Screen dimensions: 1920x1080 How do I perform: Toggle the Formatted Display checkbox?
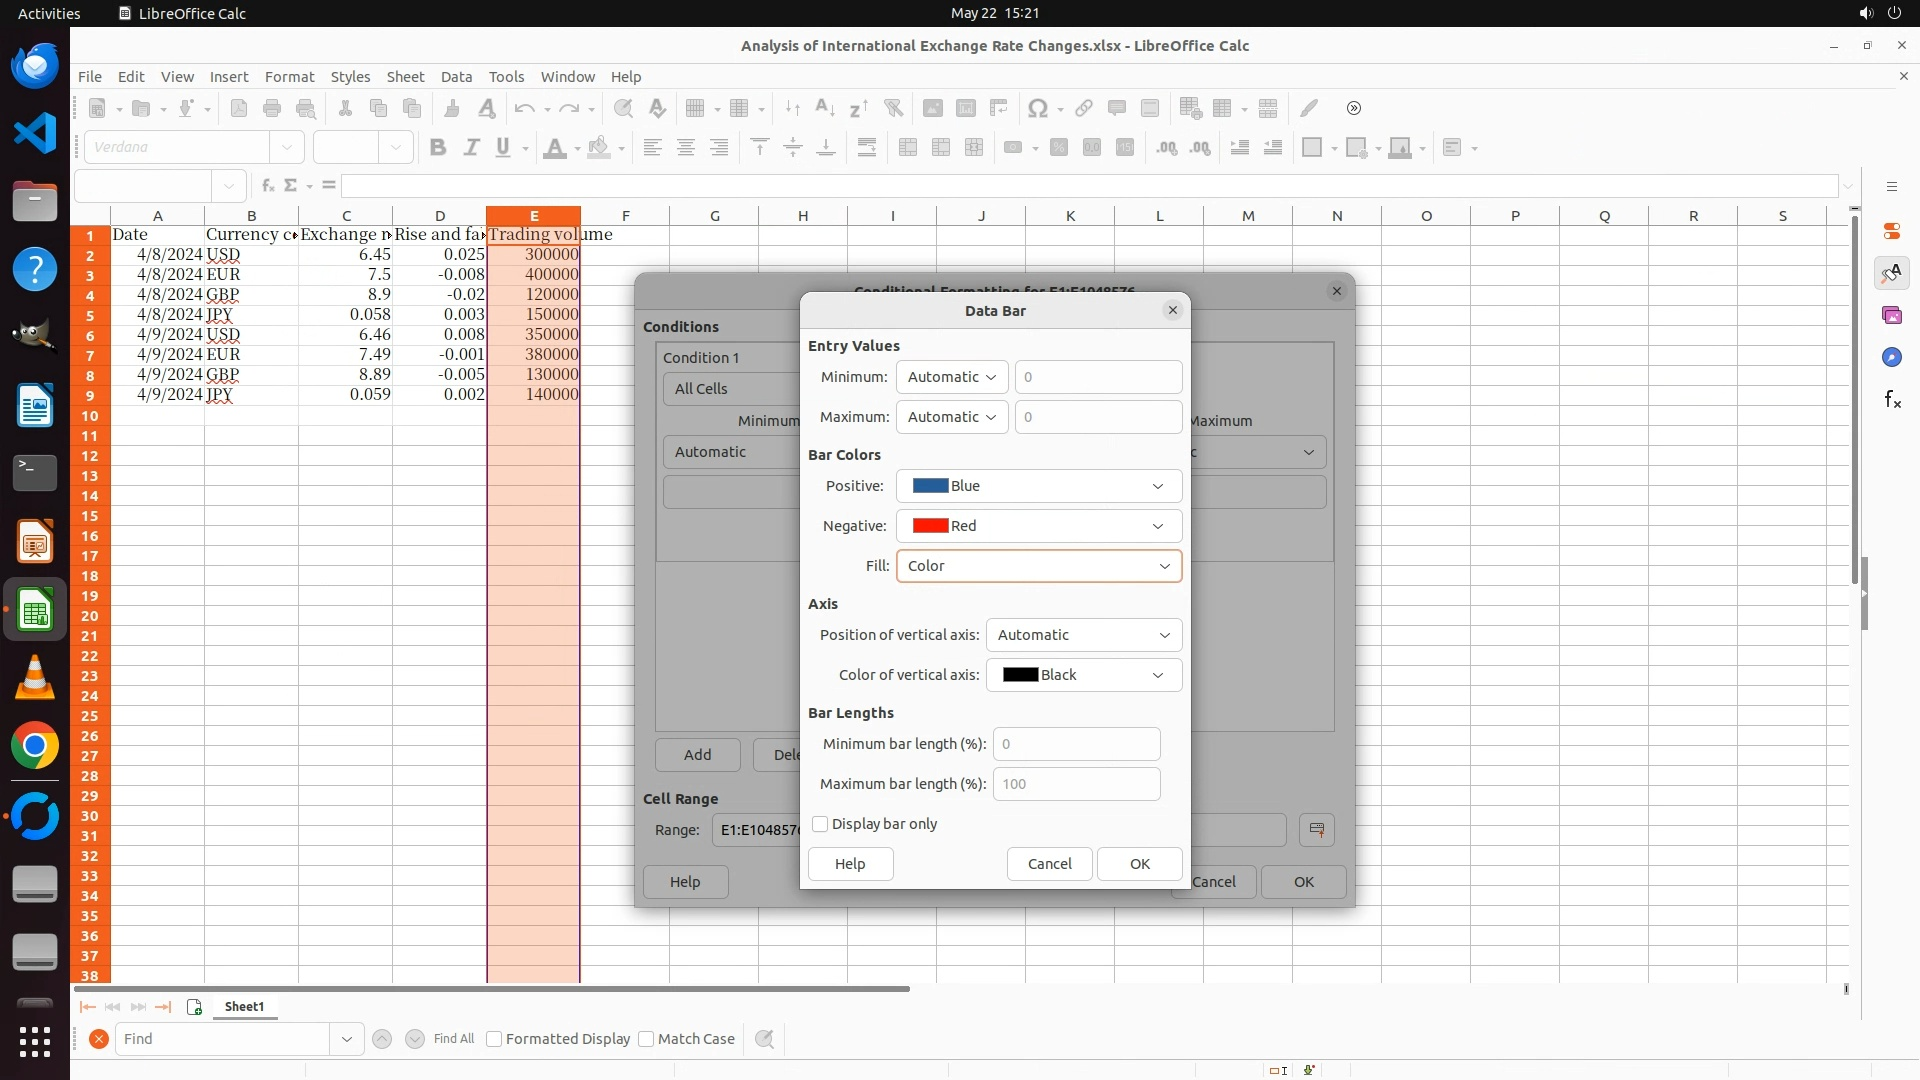[494, 1039]
